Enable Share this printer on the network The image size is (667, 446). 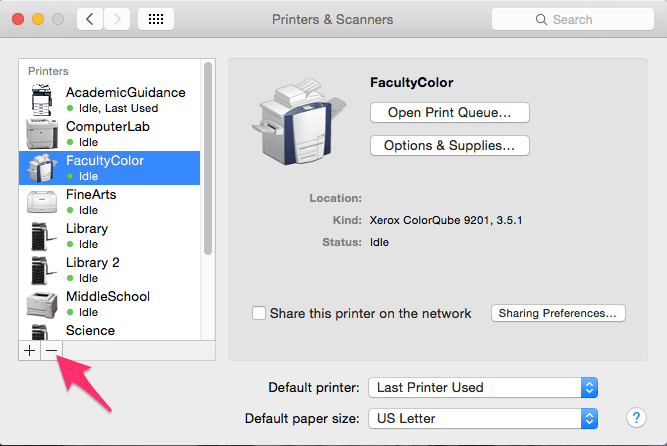259,313
